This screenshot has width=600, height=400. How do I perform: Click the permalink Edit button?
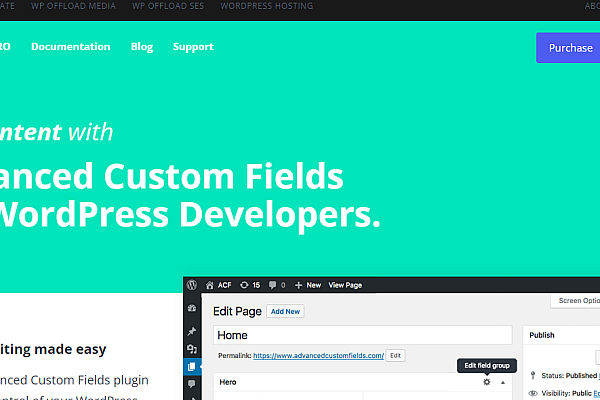coord(395,356)
